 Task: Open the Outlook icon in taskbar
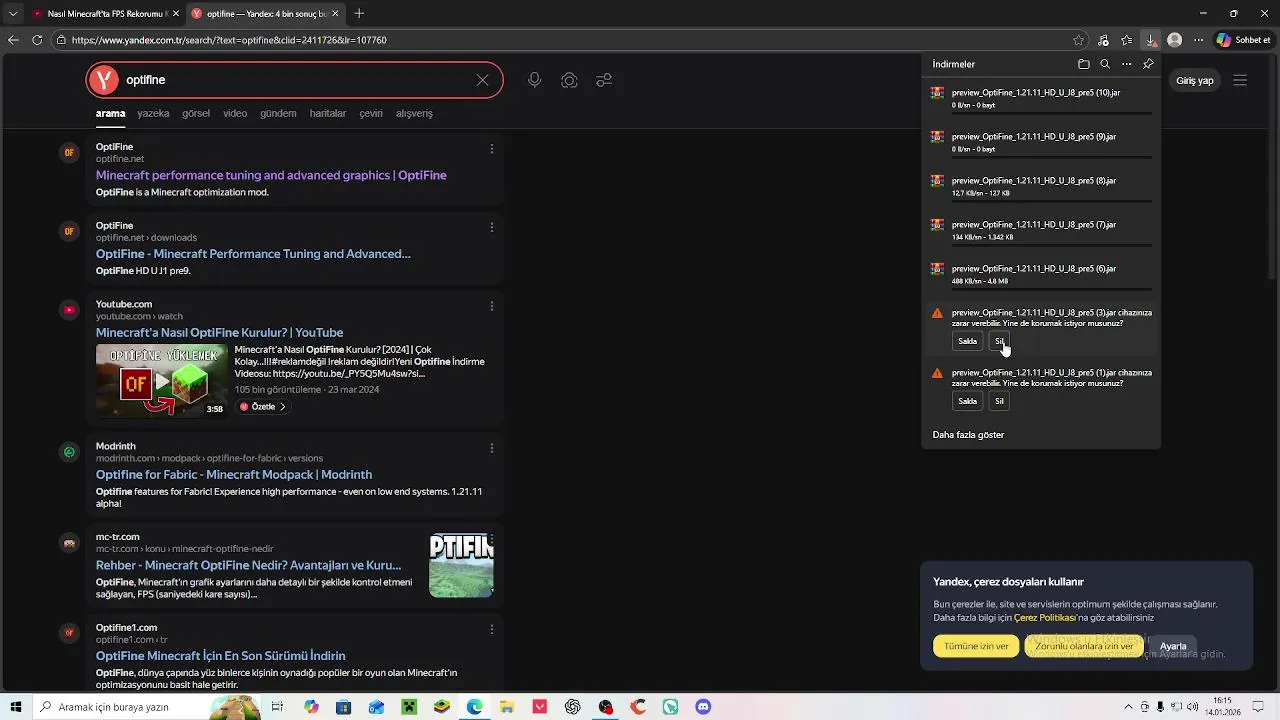pyautogui.click(x=376, y=707)
